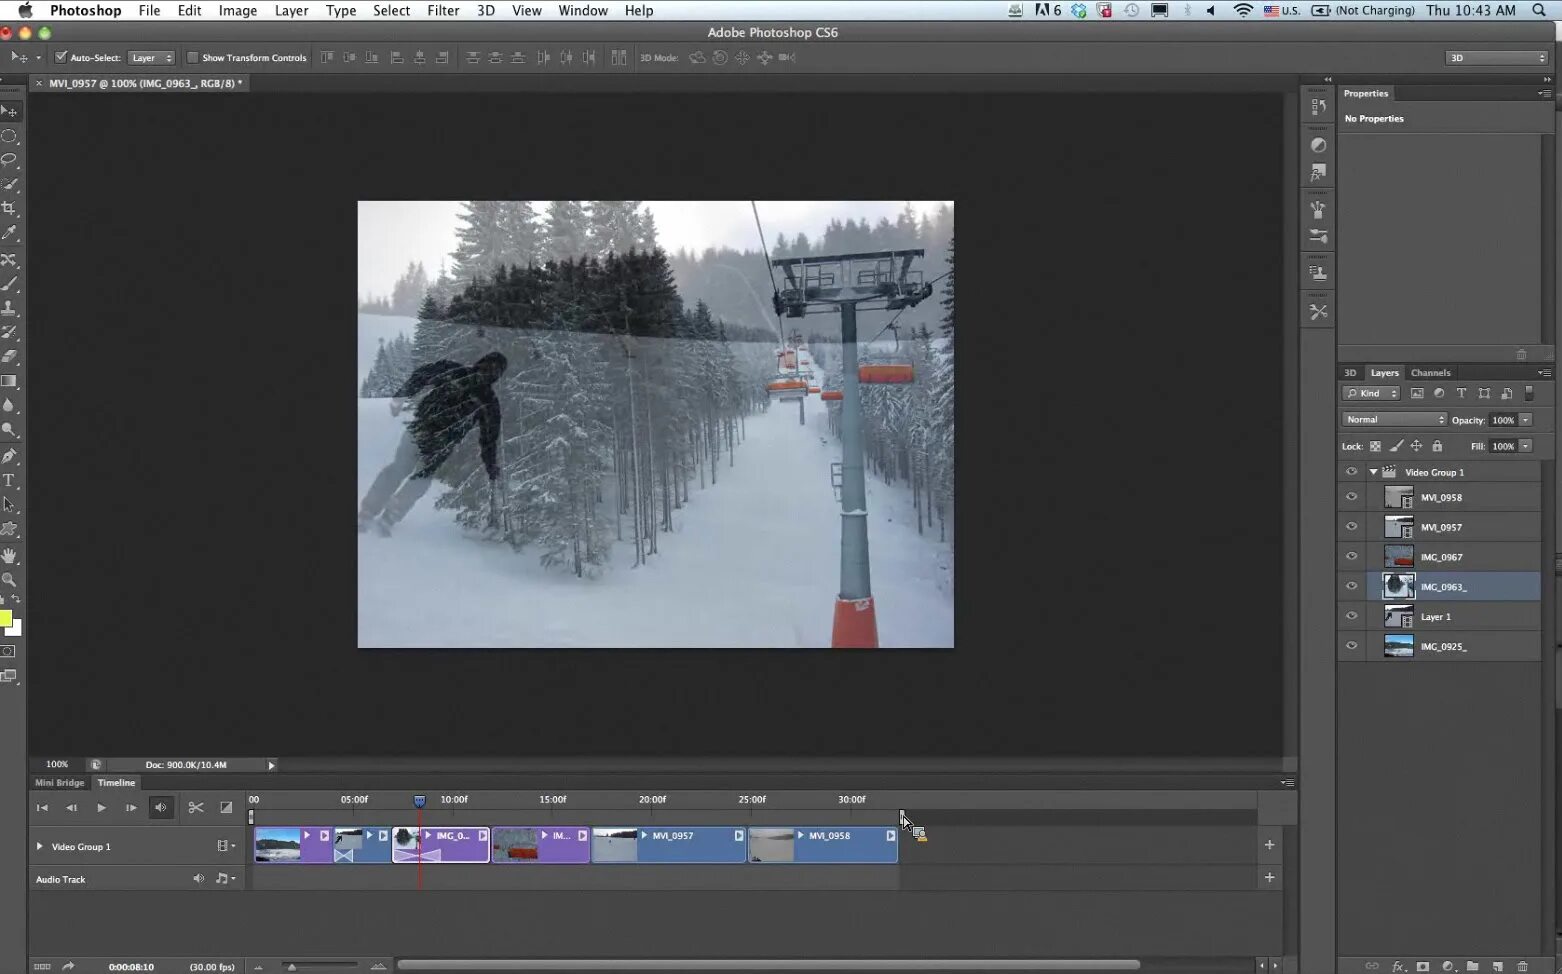The image size is (1562, 974).
Task: Select the Elliptical Marquee tool
Action: [9, 136]
